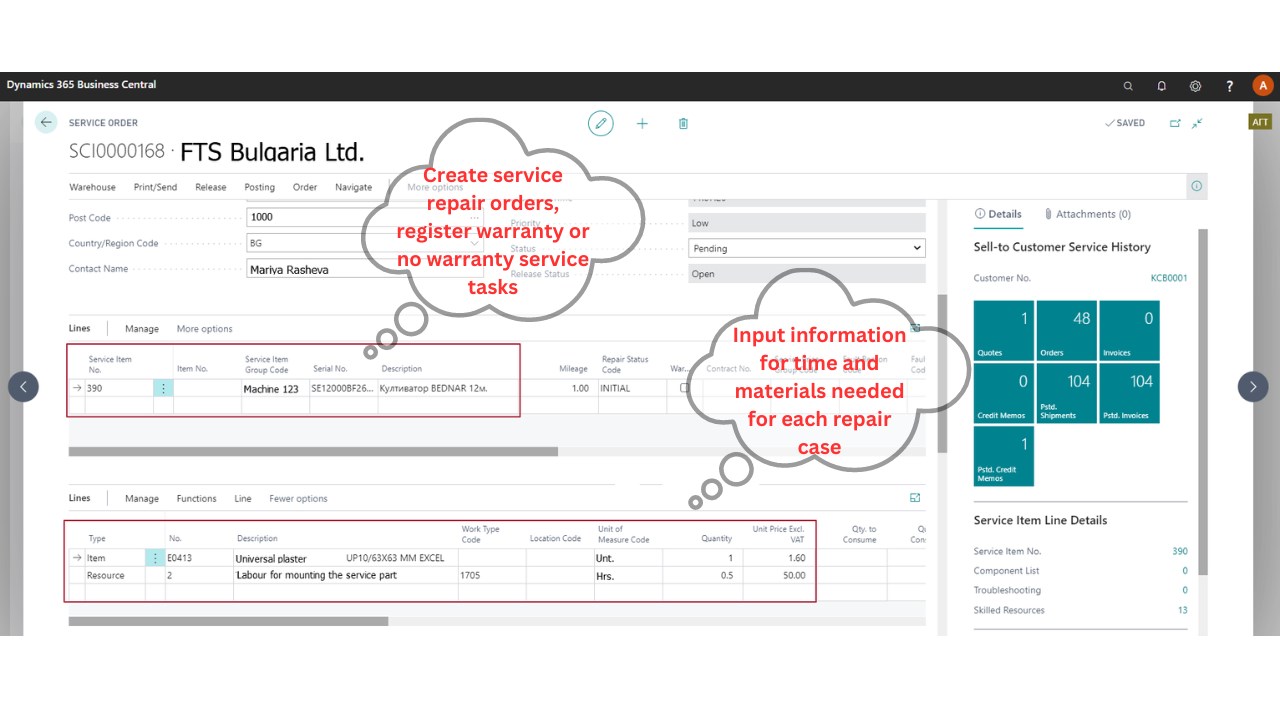Open the Quotes tile showing 1
The image size is (1280, 720).
(1004, 330)
